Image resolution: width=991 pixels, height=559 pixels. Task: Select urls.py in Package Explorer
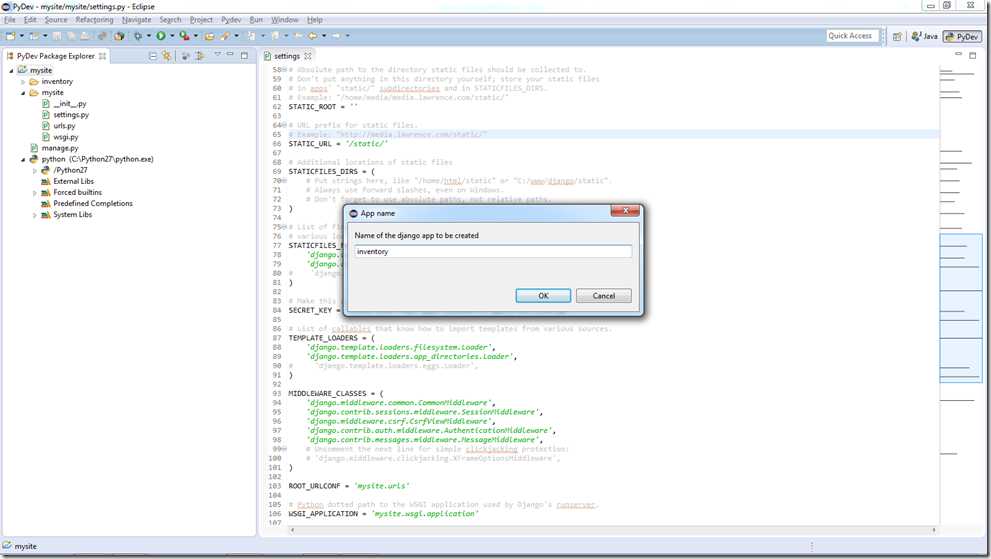64,126
